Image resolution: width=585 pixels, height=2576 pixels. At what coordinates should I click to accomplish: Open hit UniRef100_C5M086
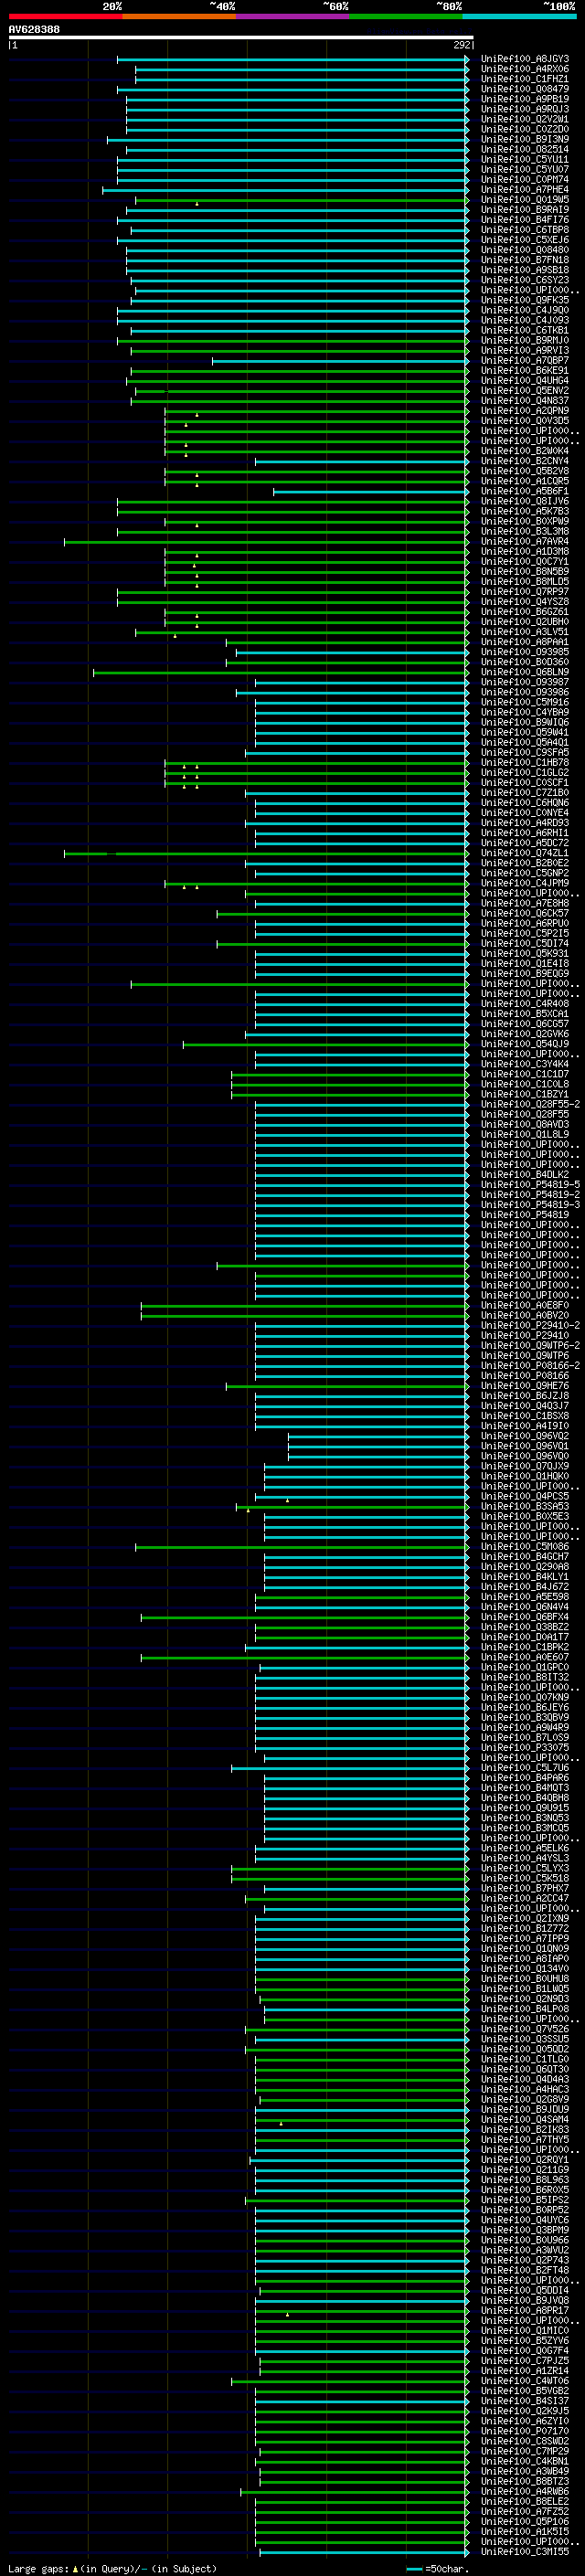(525, 1547)
